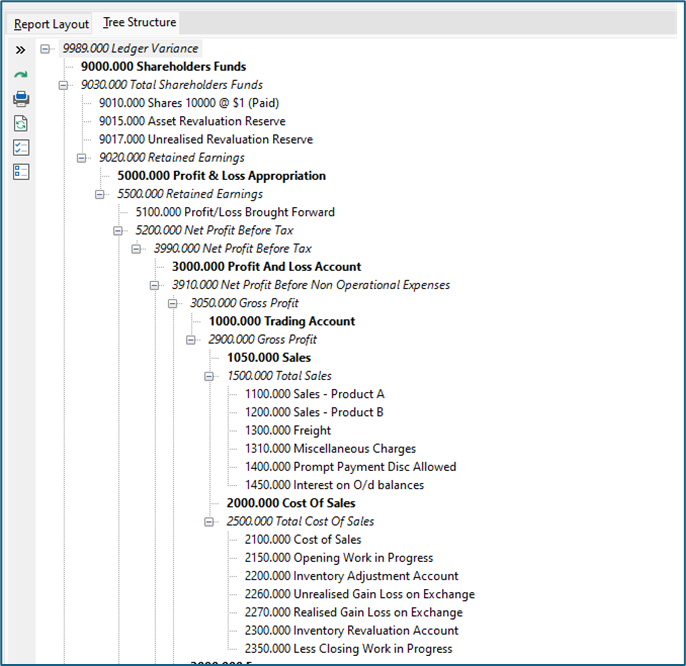
Task: Select 5200.000 Net Profit Before Tax row
Action: (x=214, y=231)
